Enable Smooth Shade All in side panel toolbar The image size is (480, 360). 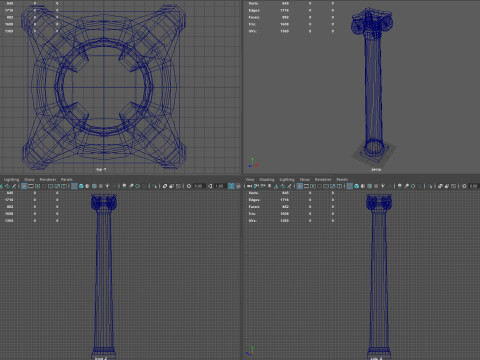pos(356,186)
